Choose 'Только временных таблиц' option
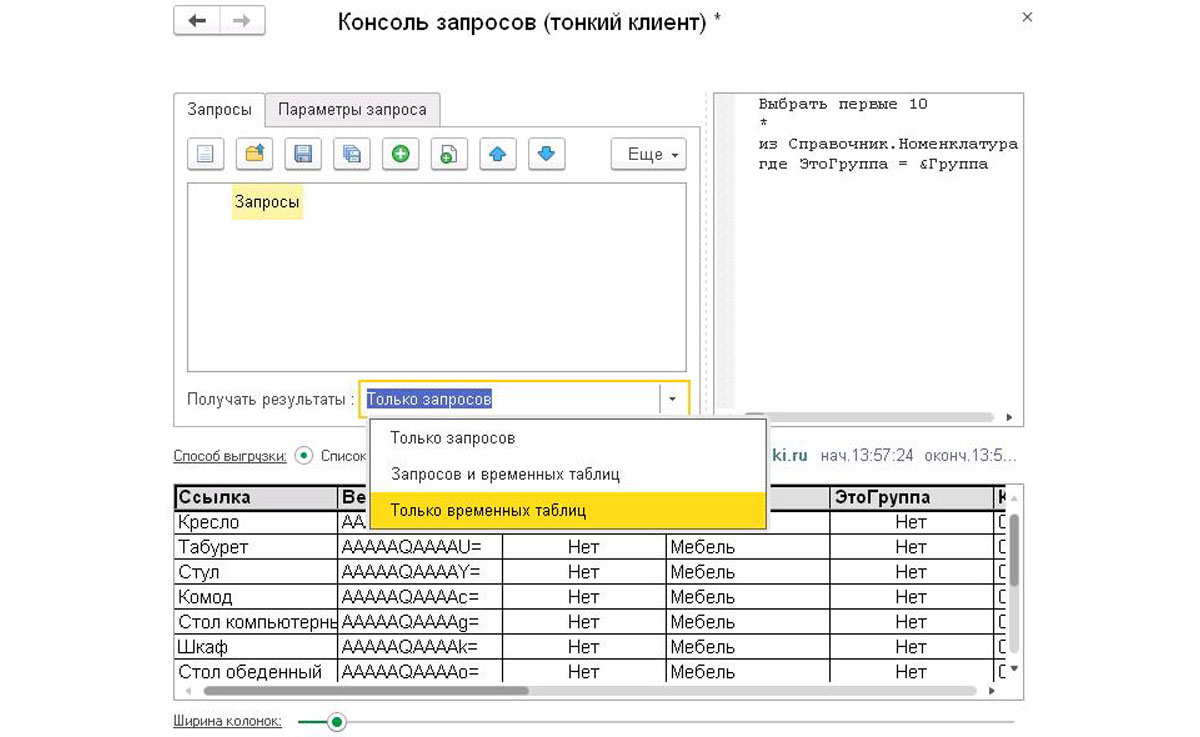The width and height of the screenshot is (1200, 737). pos(488,510)
